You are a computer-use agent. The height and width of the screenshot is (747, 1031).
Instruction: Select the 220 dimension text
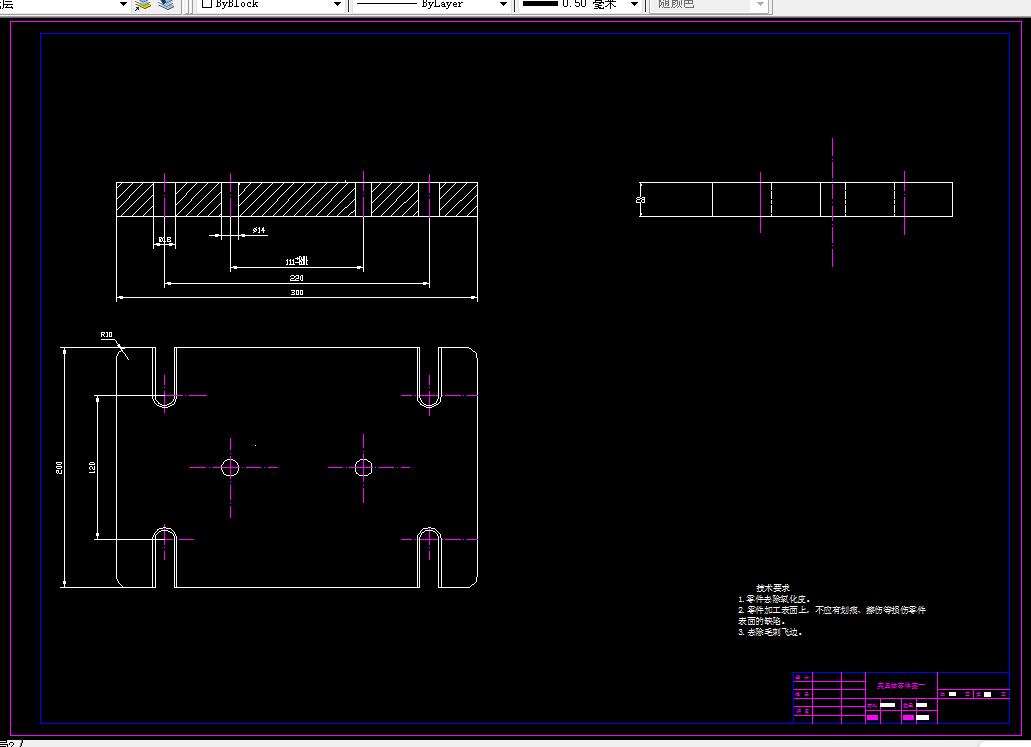coord(297,278)
